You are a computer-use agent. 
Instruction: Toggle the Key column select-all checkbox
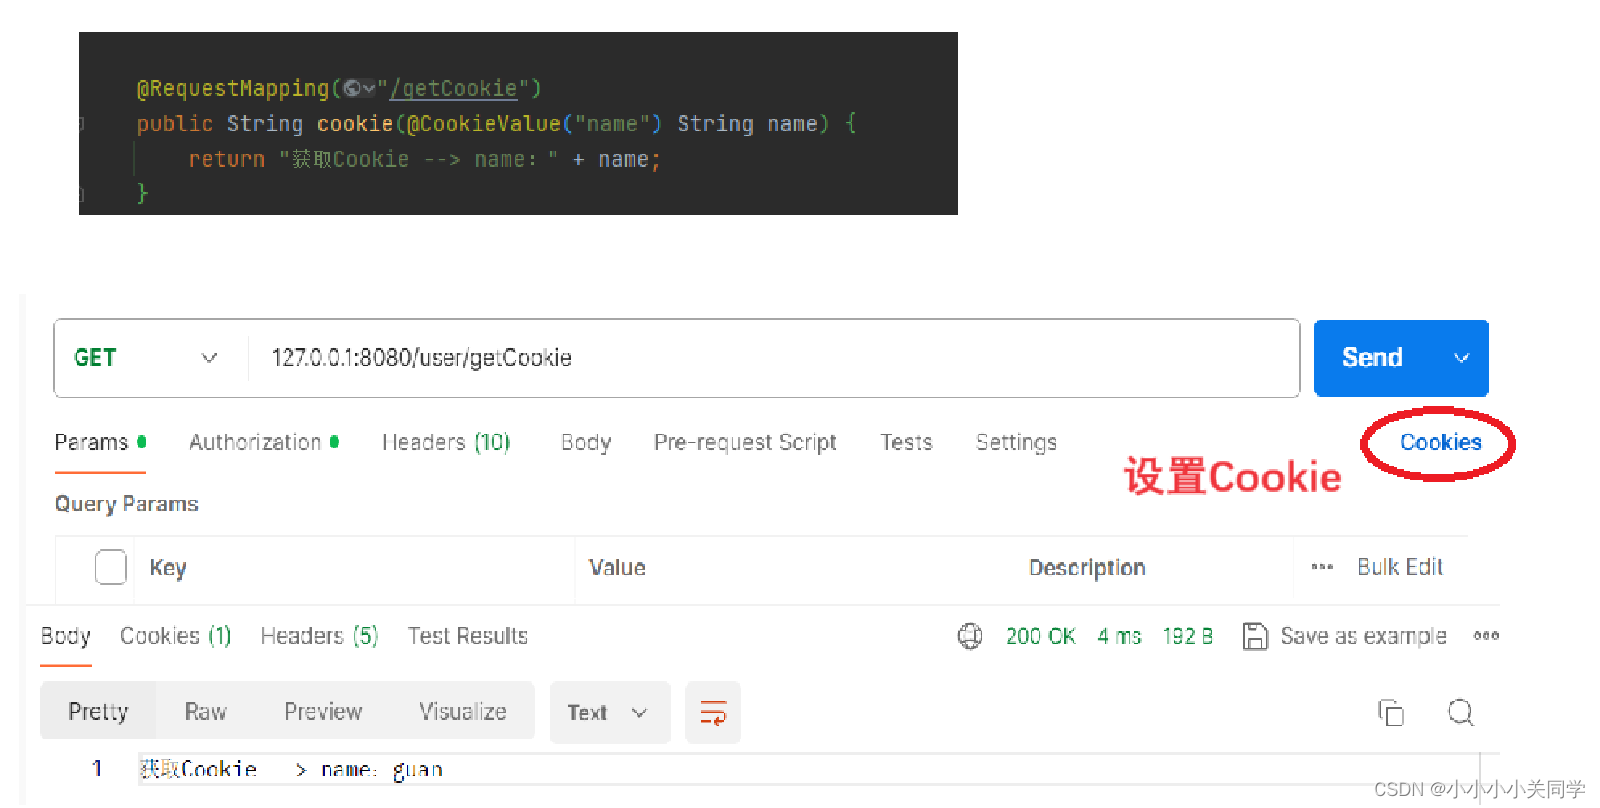[x=111, y=567]
